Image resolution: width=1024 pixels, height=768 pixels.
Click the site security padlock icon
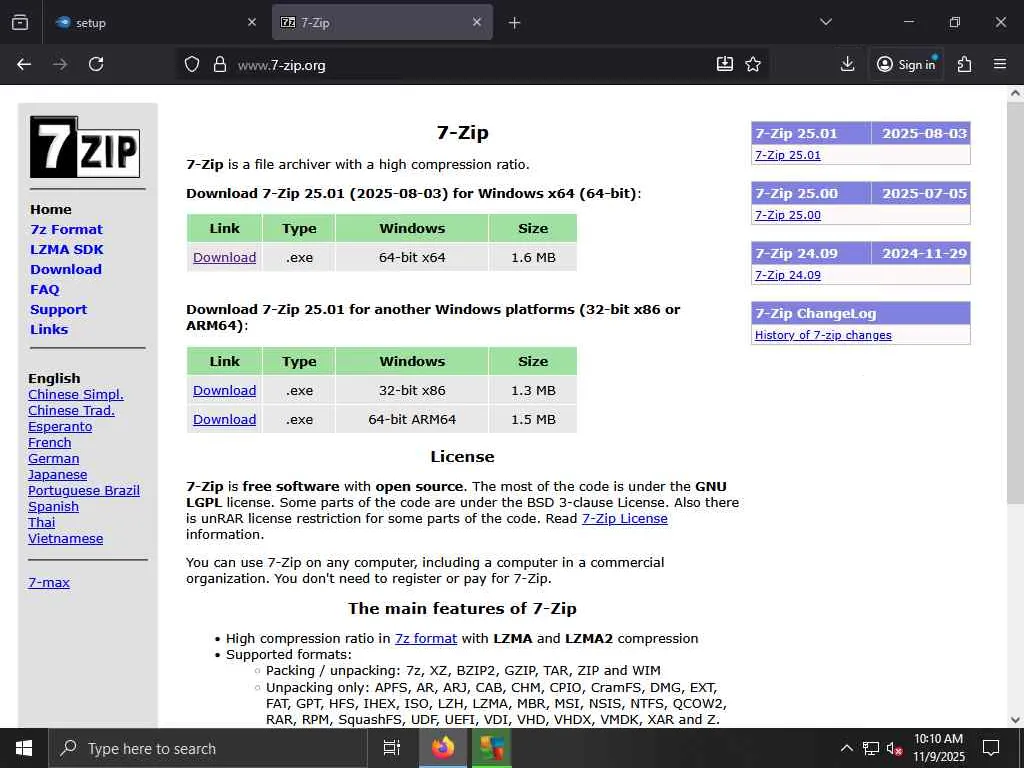pos(220,64)
